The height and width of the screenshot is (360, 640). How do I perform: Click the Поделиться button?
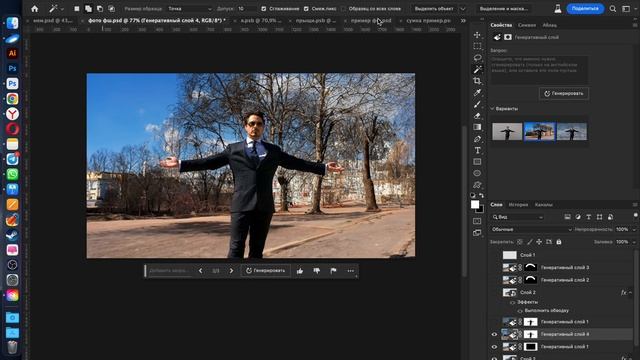point(585,9)
